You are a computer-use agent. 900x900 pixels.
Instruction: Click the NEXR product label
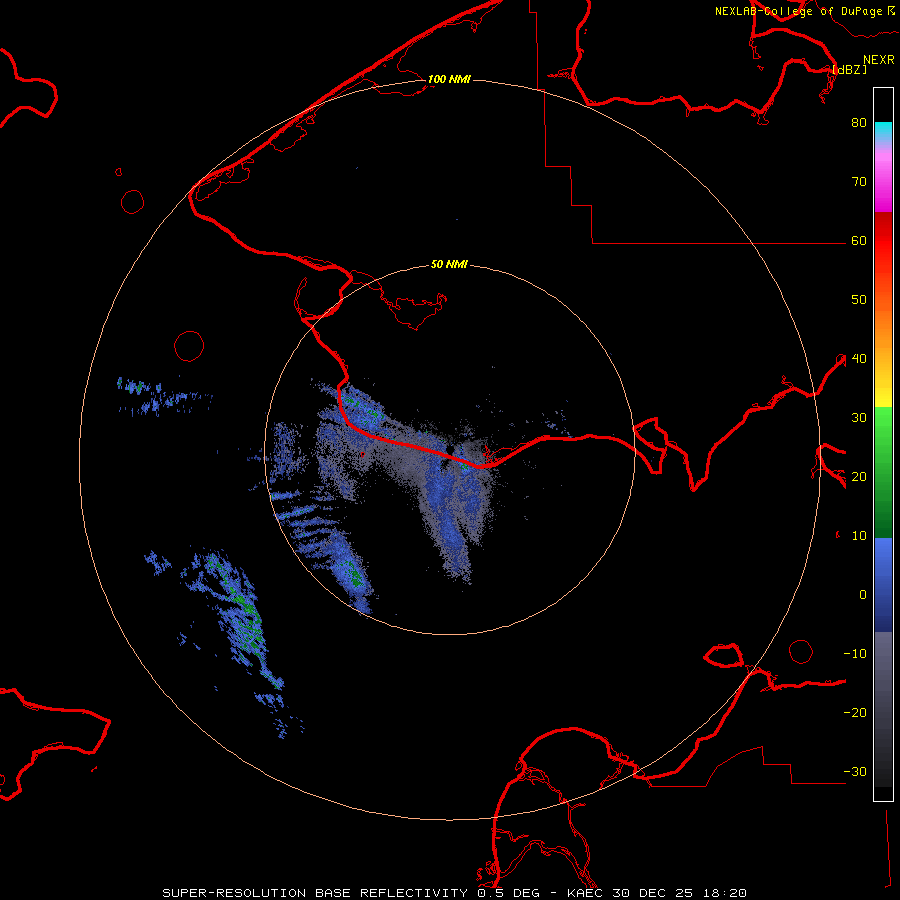point(878,60)
